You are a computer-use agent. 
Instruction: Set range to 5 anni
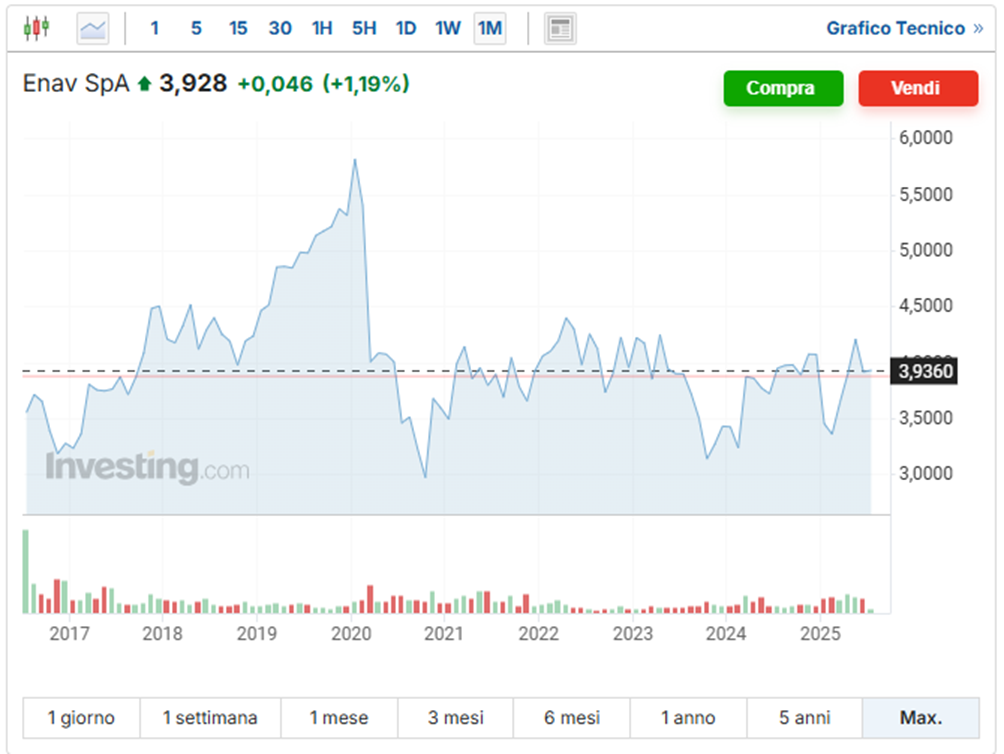(x=804, y=718)
